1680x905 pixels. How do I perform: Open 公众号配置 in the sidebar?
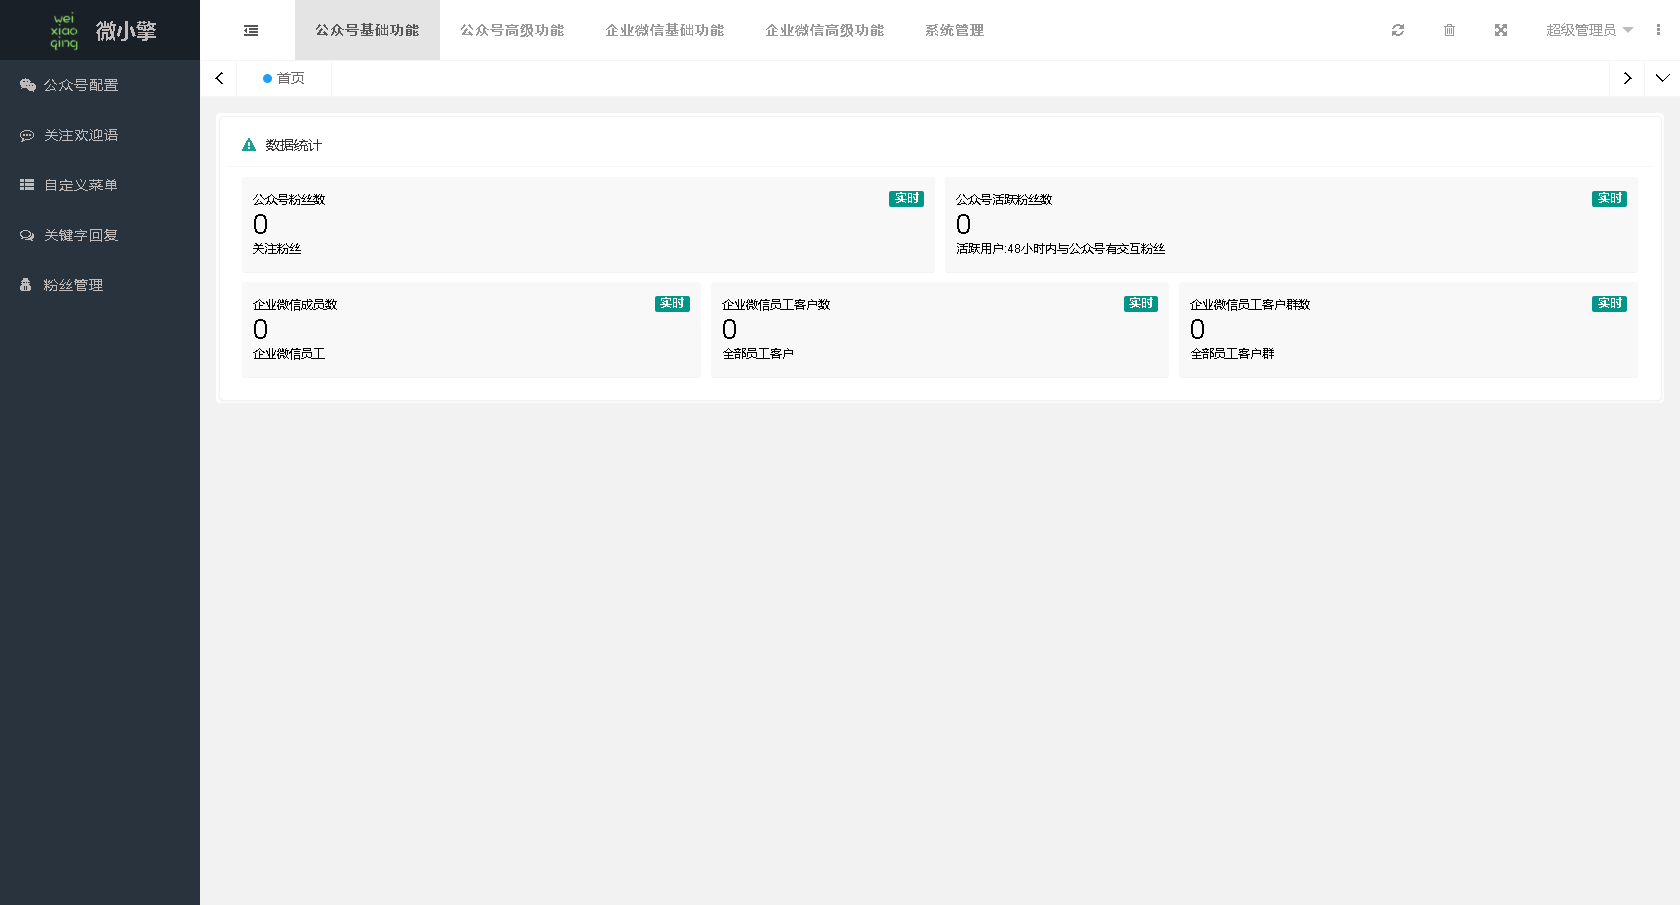click(x=100, y=85)
